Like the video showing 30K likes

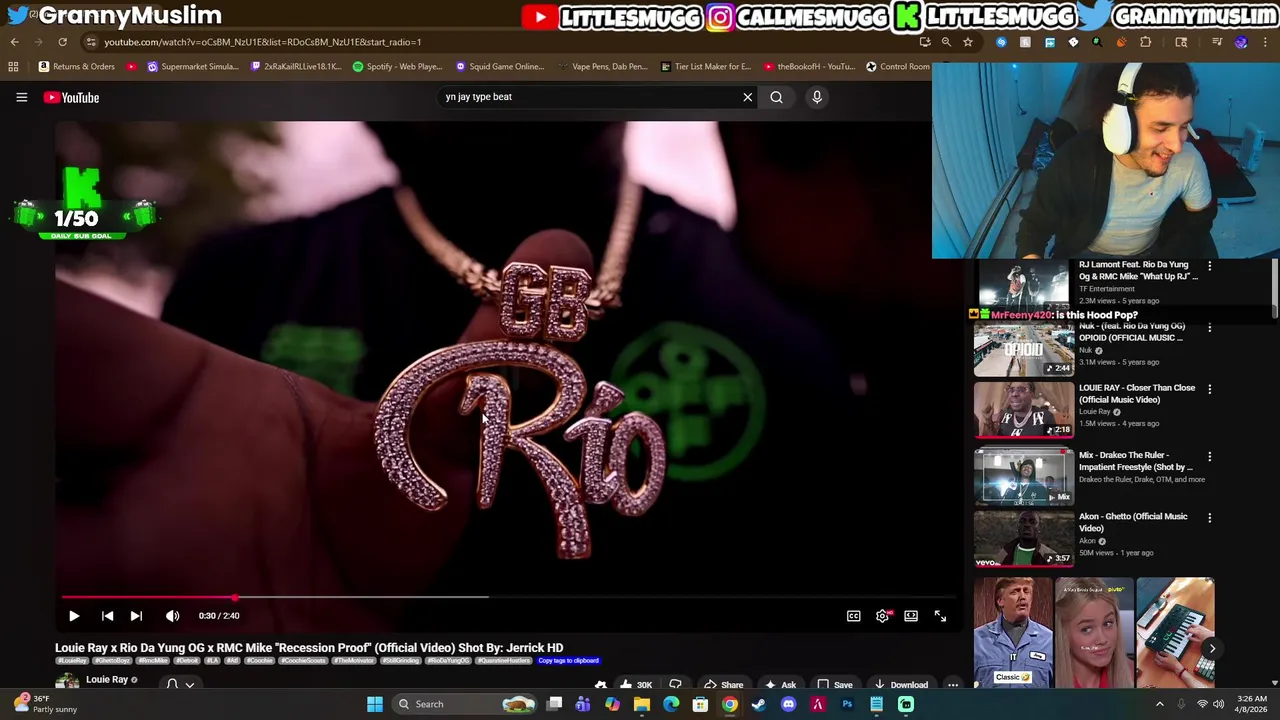coord(635,685)
